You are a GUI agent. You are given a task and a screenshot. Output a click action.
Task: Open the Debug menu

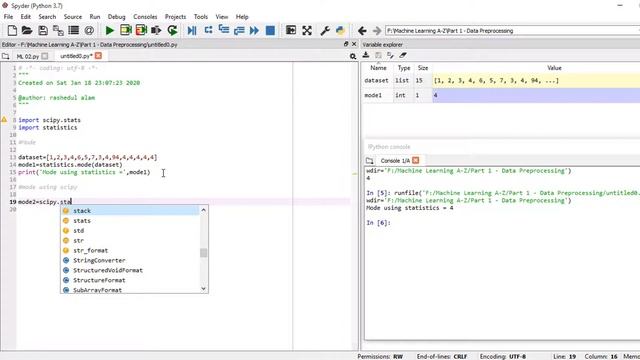click(117, 17)
